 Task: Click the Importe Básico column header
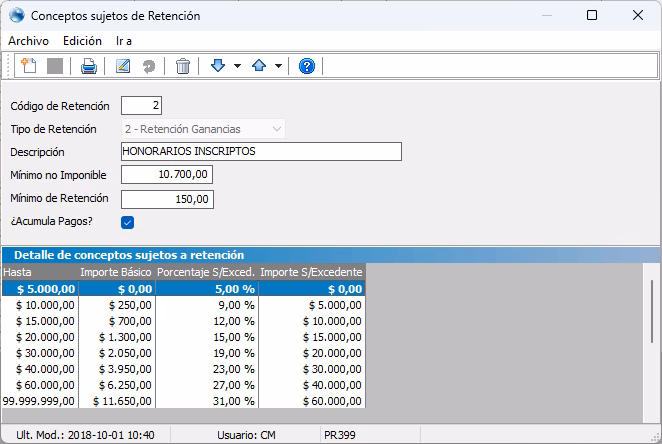tap(117, 272)
